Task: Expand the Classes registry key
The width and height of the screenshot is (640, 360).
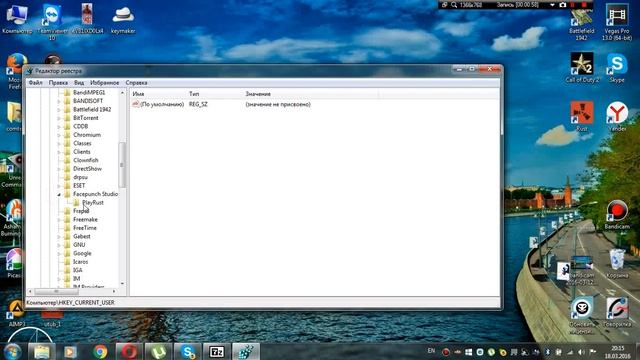Action: point(59,143)
